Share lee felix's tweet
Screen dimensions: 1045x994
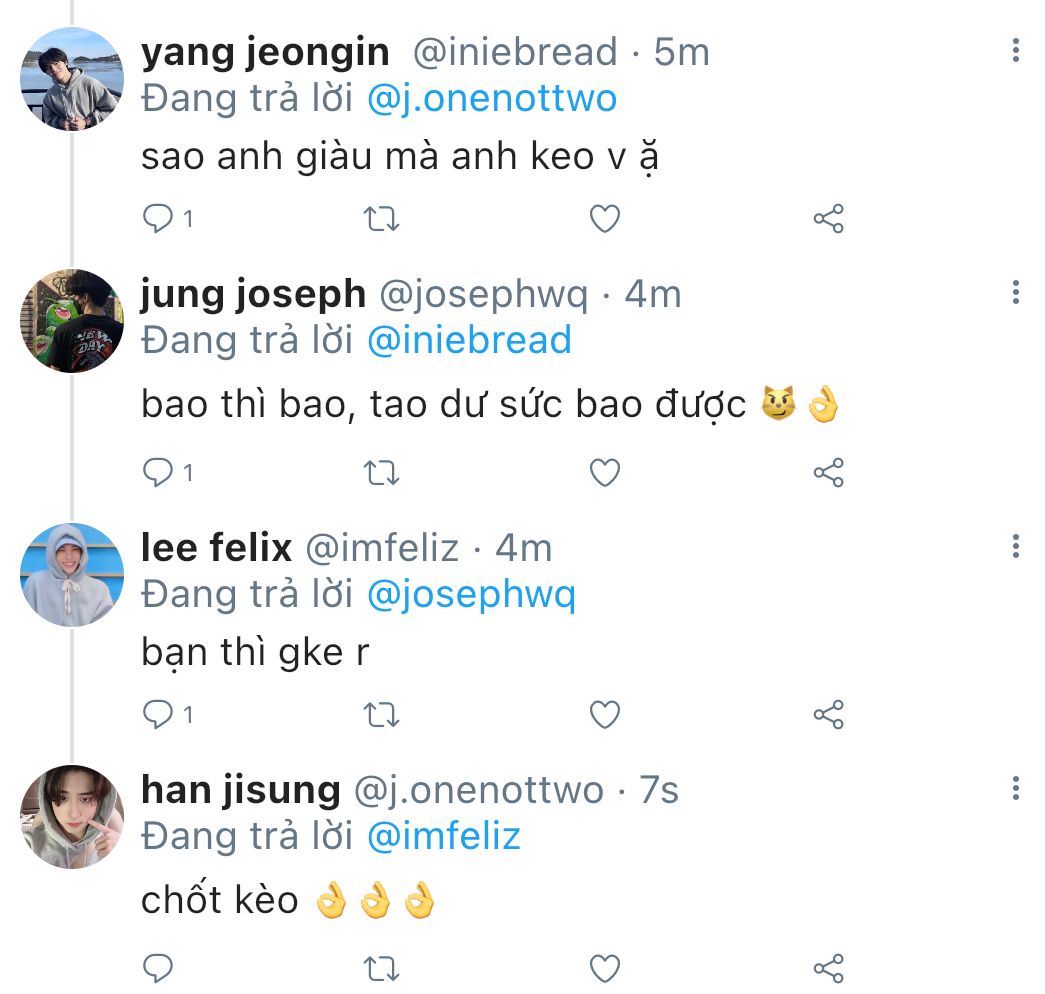click(x=828, y=714)
